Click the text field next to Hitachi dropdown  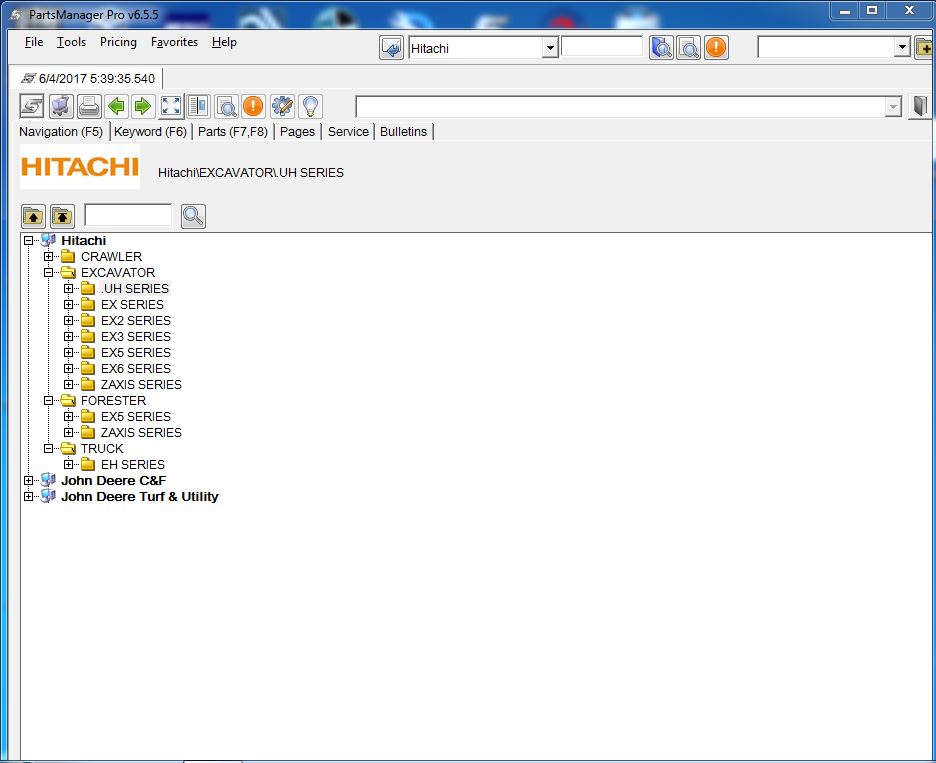tap(602, 47)
